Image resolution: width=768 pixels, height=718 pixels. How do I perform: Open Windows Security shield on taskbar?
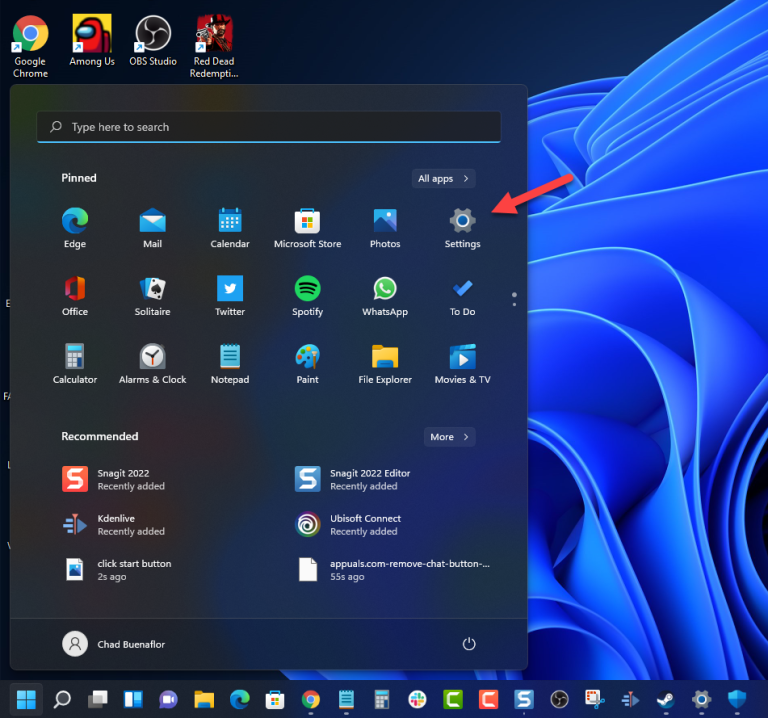coord(737,699)
